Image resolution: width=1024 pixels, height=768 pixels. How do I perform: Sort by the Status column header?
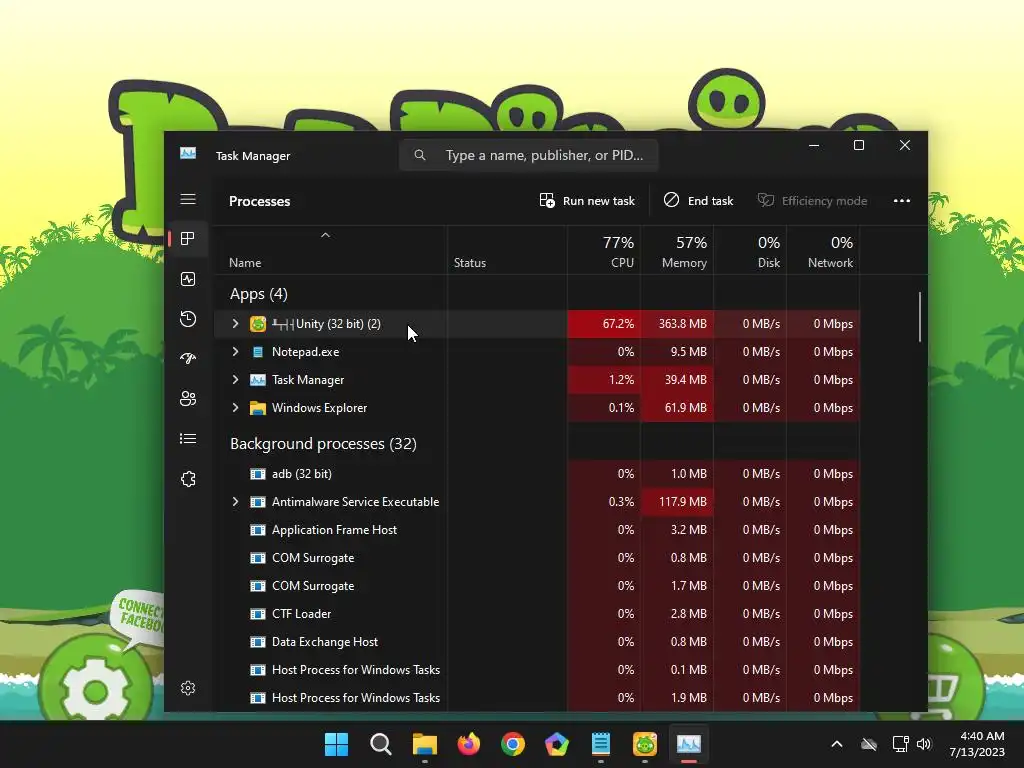point(470,263)
